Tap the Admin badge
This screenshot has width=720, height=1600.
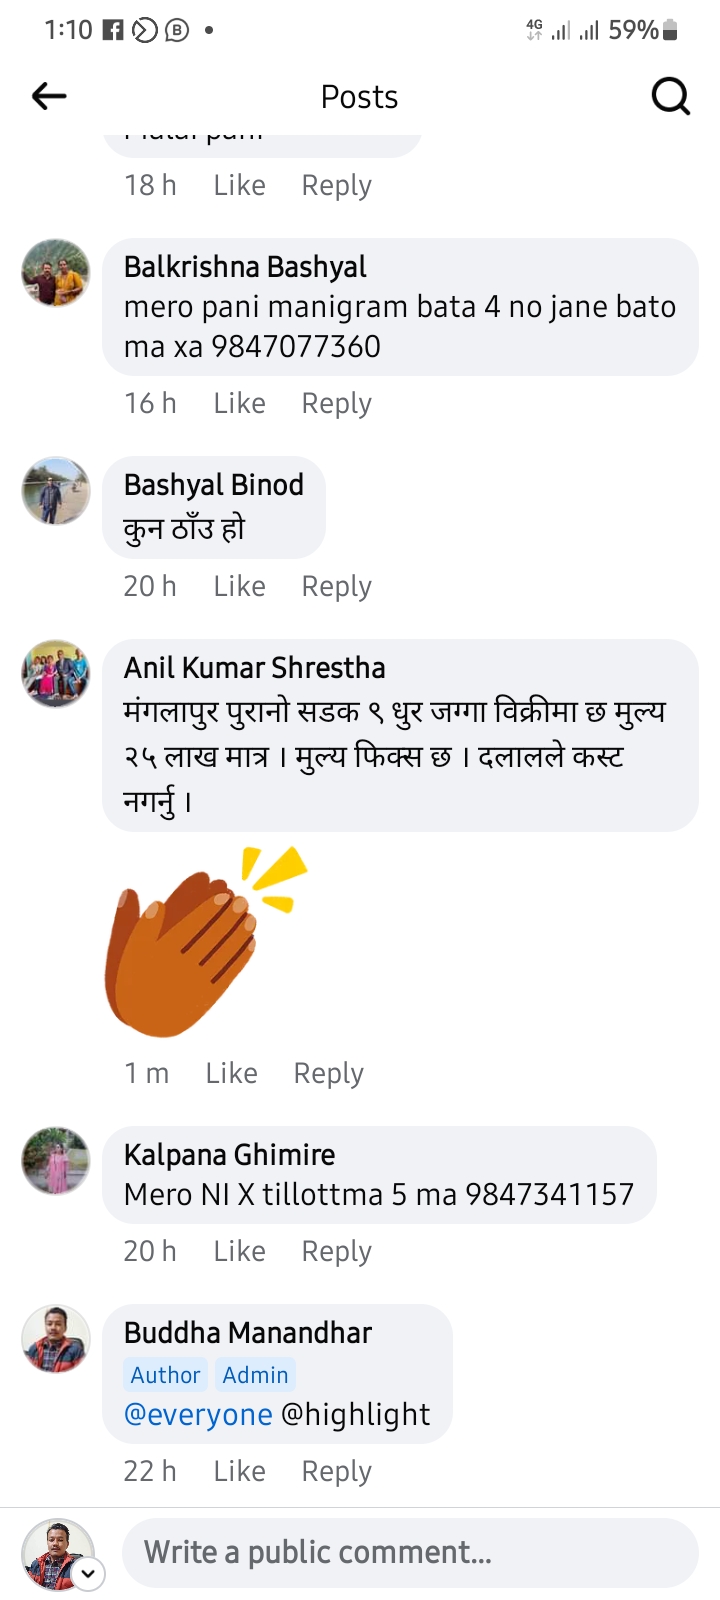click(x=255, y=1375)
